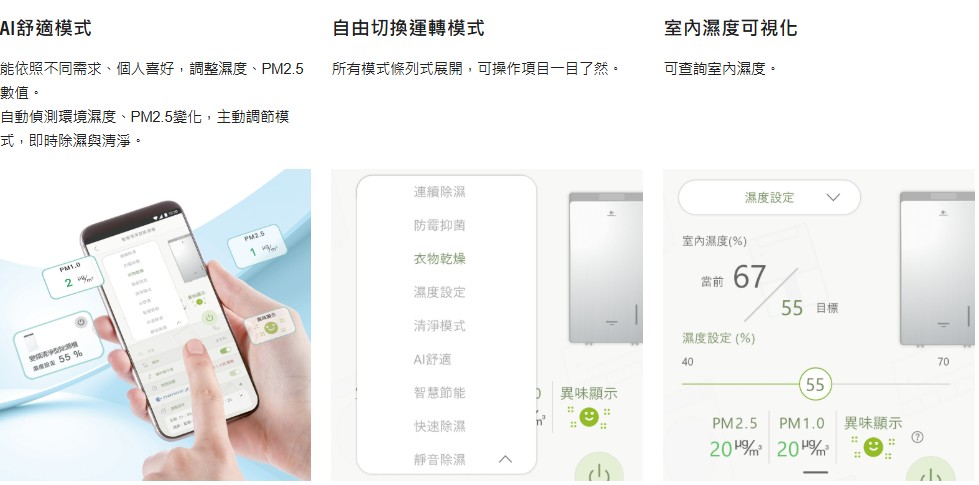The image size is (979, 485).
Task: Collapse the mode list with the up chevron
Action: pos(506,459)
